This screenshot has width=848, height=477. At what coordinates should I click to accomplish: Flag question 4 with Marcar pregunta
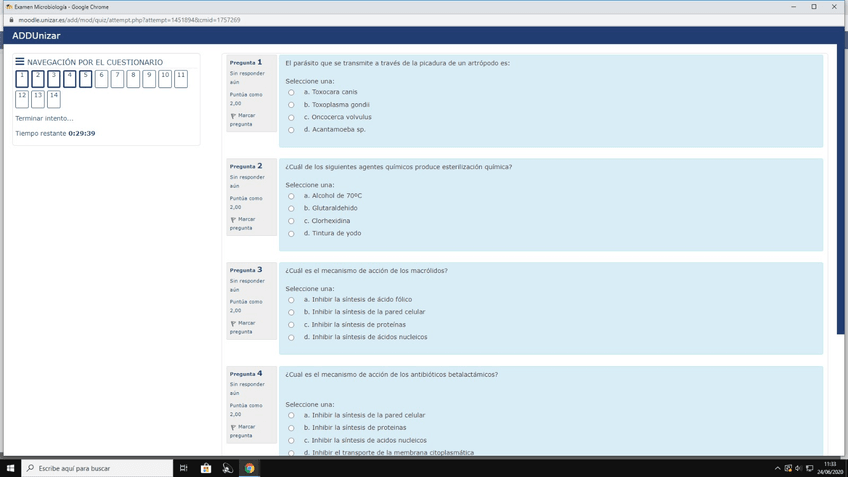pos(242,431)
